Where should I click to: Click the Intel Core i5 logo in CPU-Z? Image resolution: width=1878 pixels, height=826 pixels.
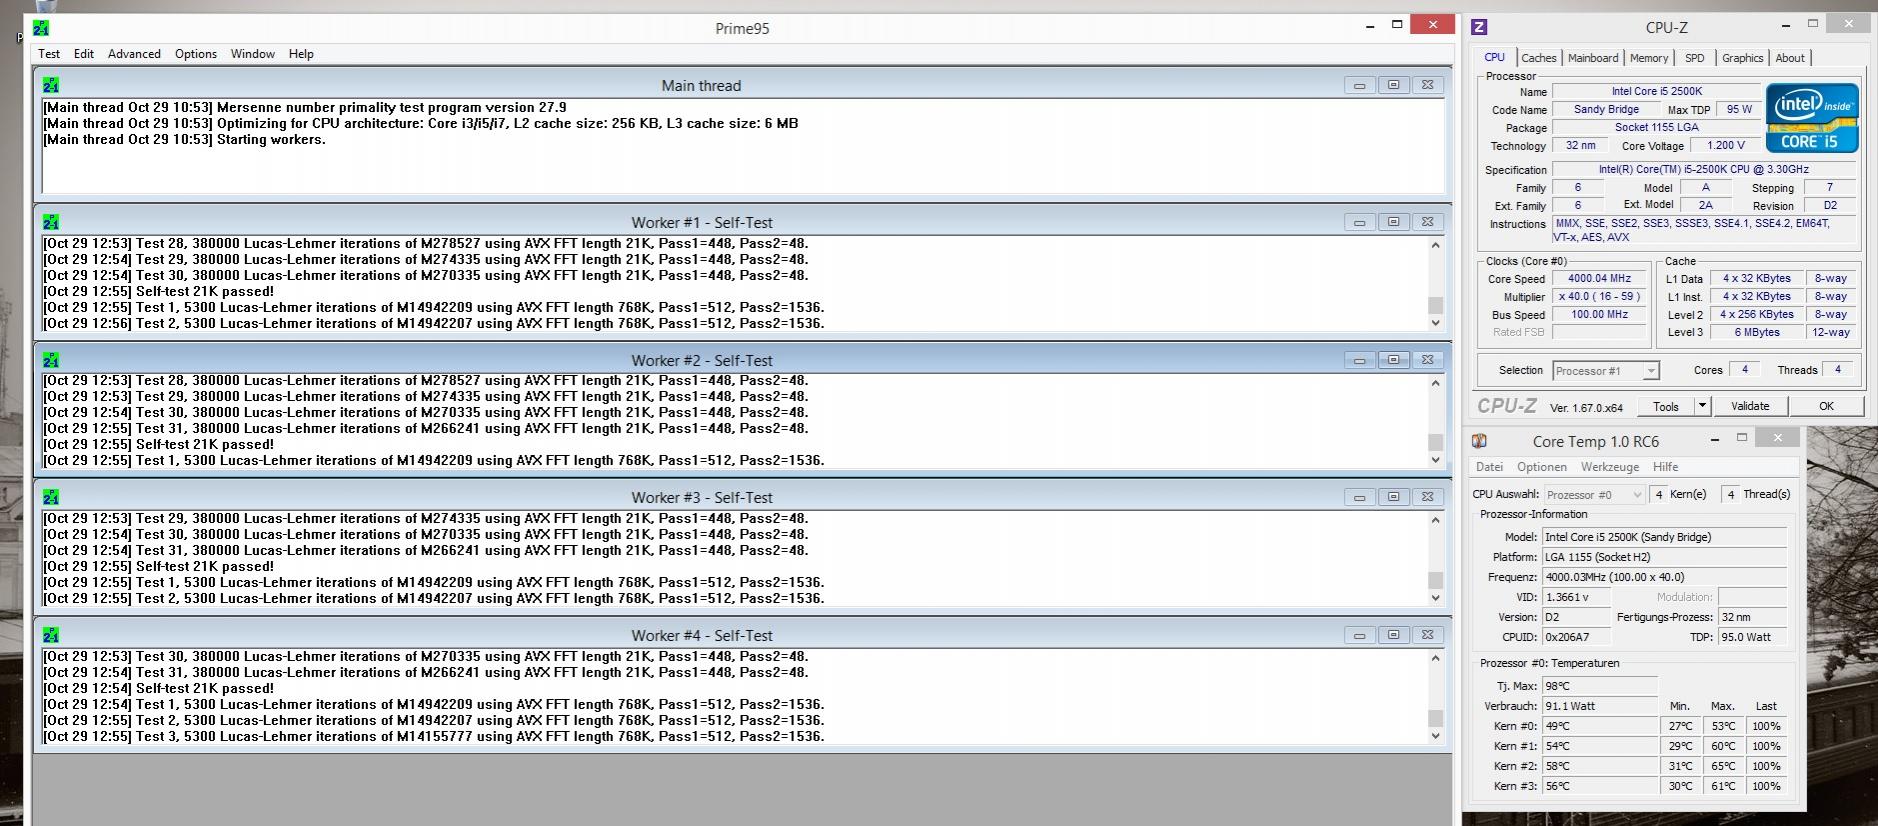(x=1811, y=118)
